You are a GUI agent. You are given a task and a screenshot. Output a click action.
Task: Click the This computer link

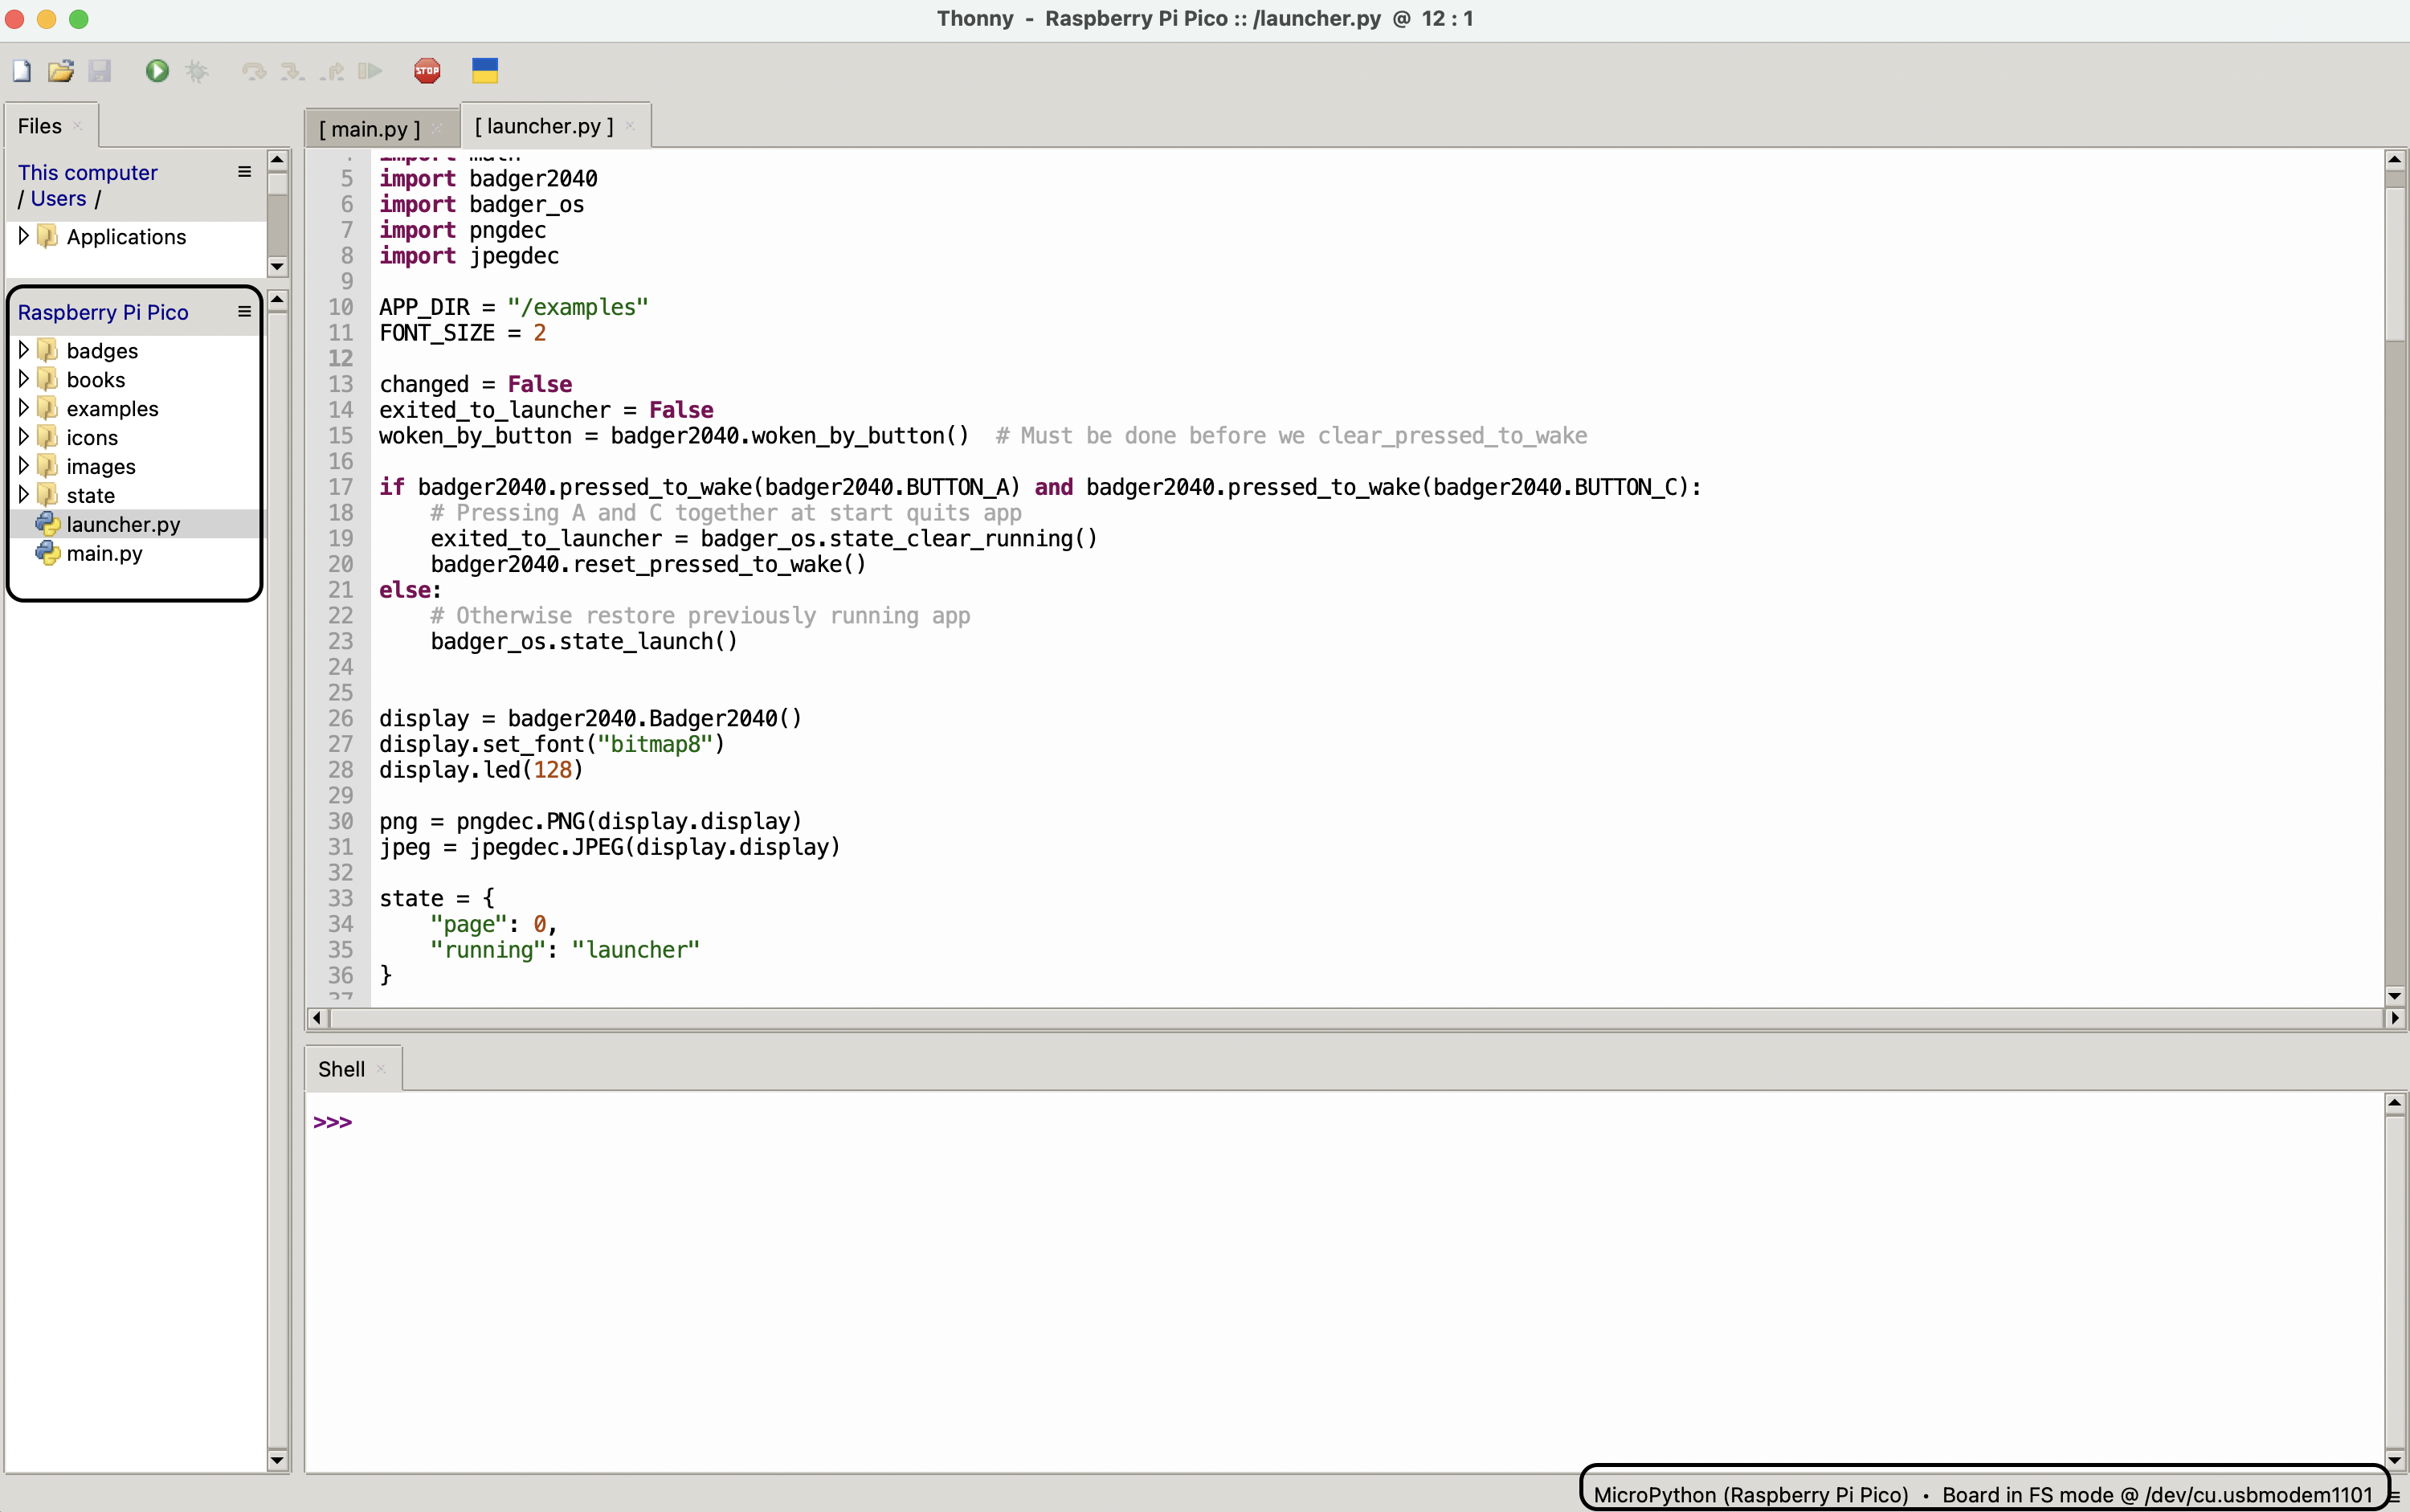[x=88, y=172]
